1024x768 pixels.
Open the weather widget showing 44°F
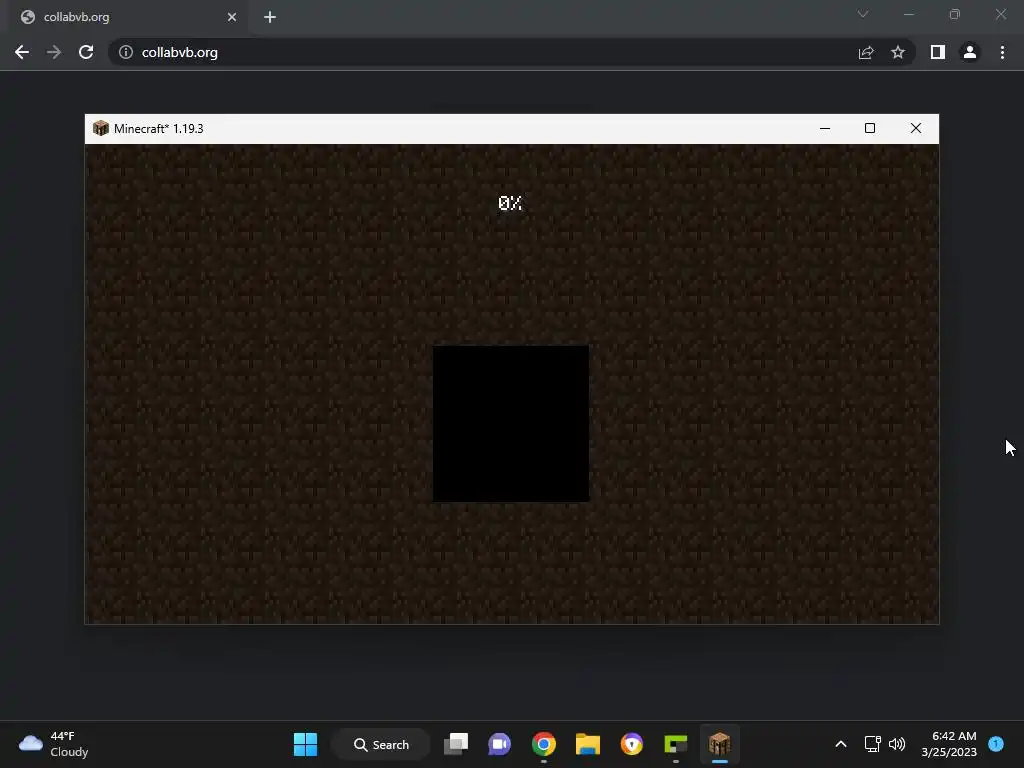pos(54,744)
